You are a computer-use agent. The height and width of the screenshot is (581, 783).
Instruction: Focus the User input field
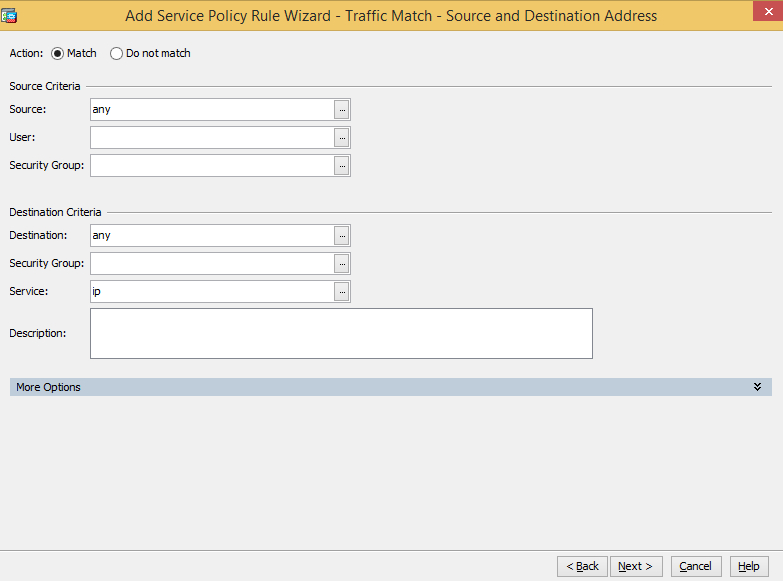(210, 137)
